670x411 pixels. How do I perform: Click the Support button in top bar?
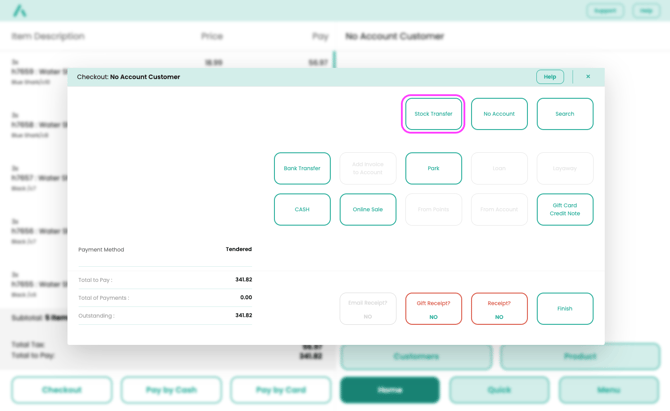(605, 11)
